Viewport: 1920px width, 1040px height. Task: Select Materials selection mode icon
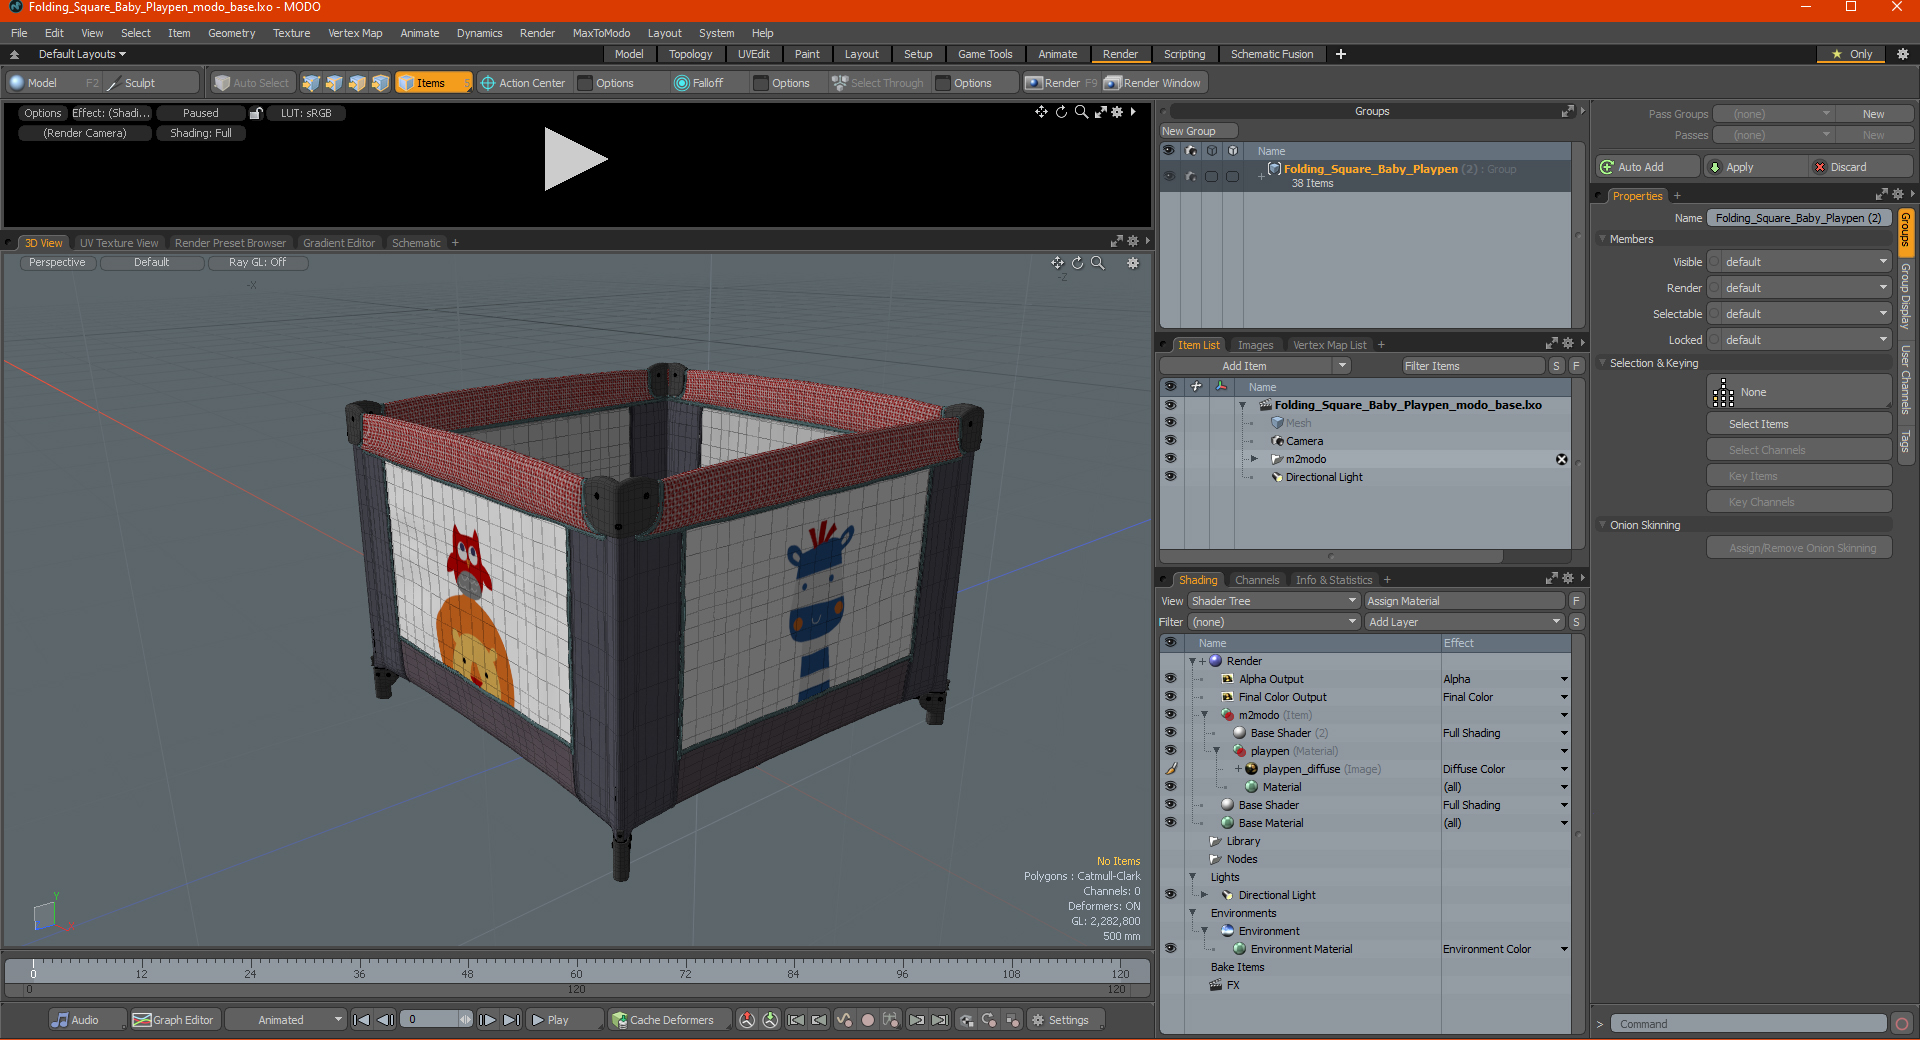(x=380, y=83)
